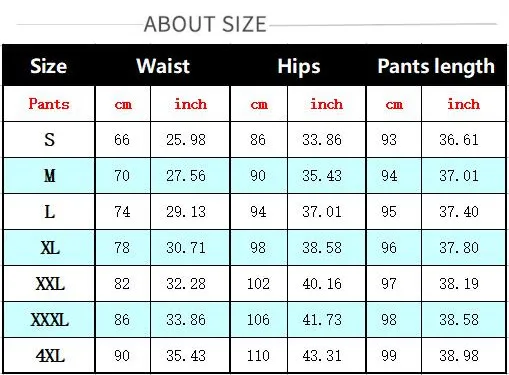Select the hips value 43.31 inch
The image size is (509, 375).
pos(322,356)
